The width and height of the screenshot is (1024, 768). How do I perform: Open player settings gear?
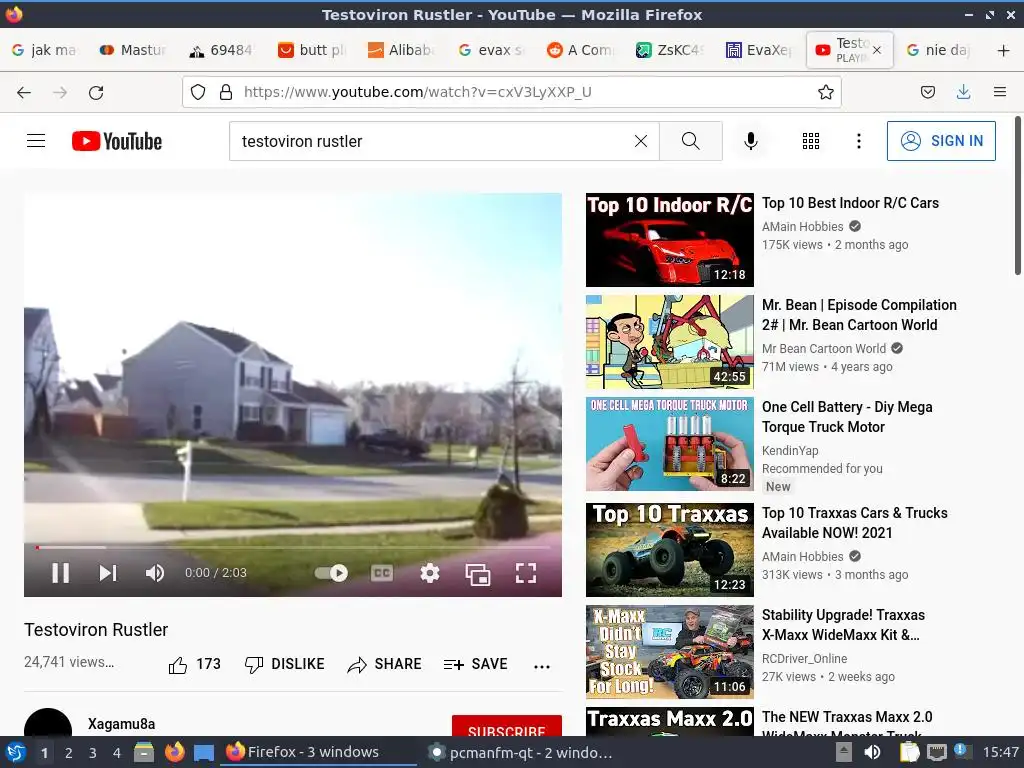tap(430, 573)
